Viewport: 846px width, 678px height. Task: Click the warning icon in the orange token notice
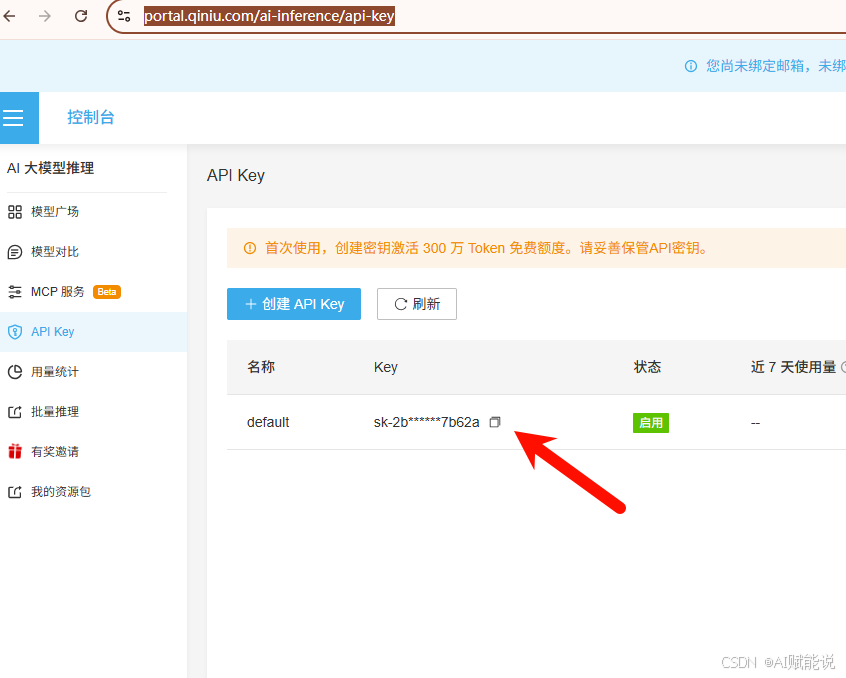pos(250,248)
